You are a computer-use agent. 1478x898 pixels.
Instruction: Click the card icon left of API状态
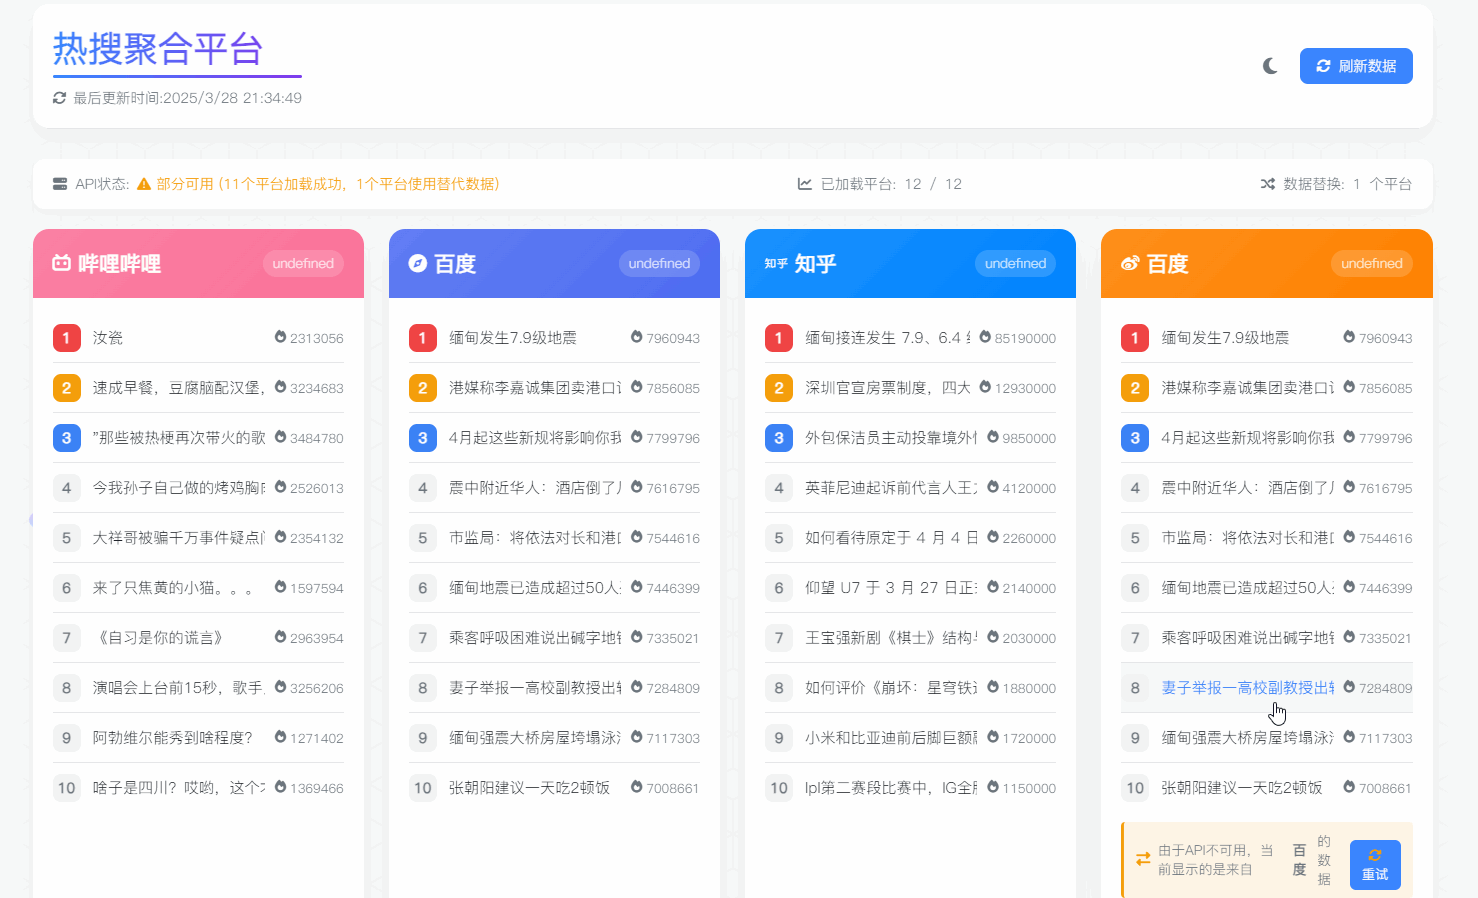(60, 183)
